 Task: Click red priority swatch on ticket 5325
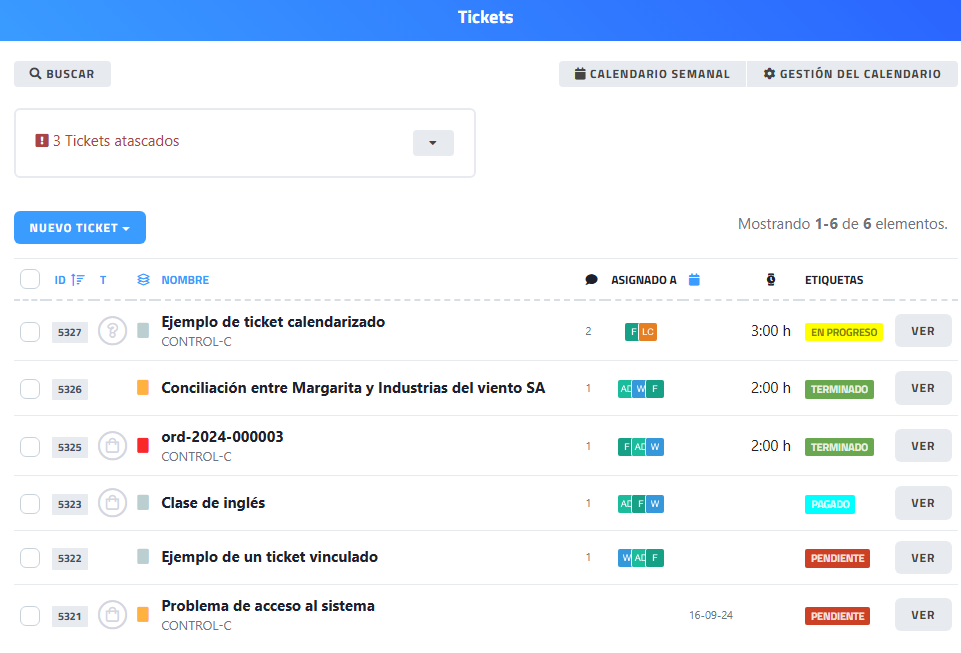143,446
